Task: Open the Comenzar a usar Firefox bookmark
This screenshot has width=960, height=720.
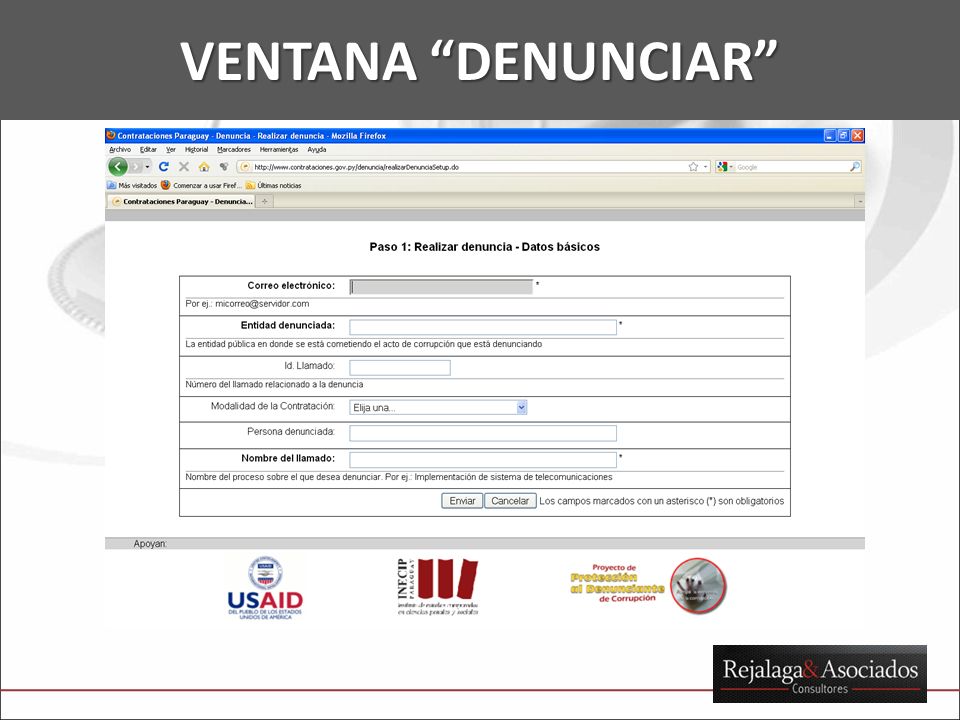Action: coord(201,185)
